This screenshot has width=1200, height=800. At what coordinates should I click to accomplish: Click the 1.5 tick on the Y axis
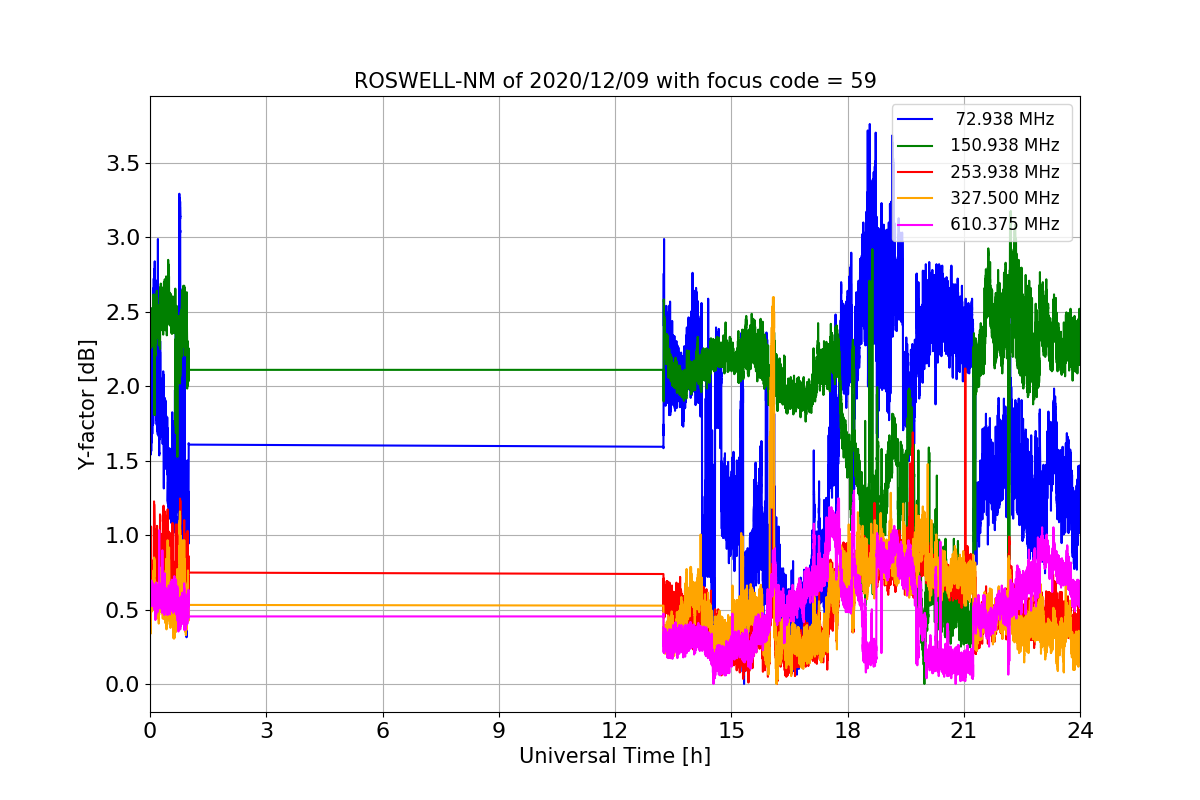[123, 461]
